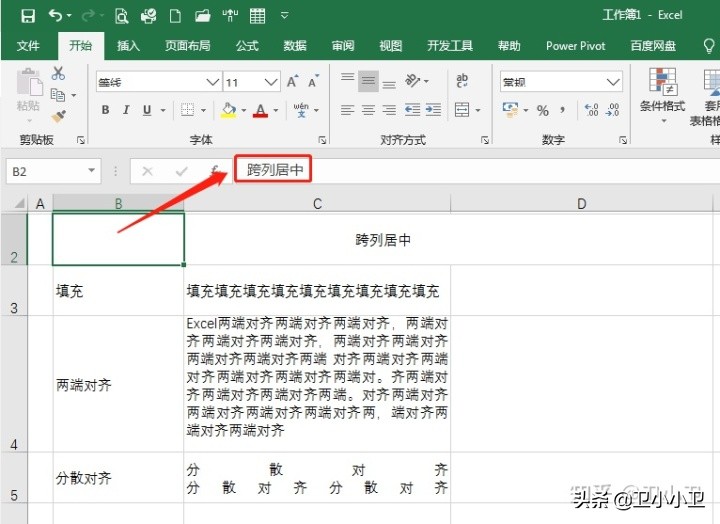The width and height of the screenshot is (720, 524).
Task: Open the 对齐方式 group dialog launcher
Action: pyautogui.click(x=485, y=140)
